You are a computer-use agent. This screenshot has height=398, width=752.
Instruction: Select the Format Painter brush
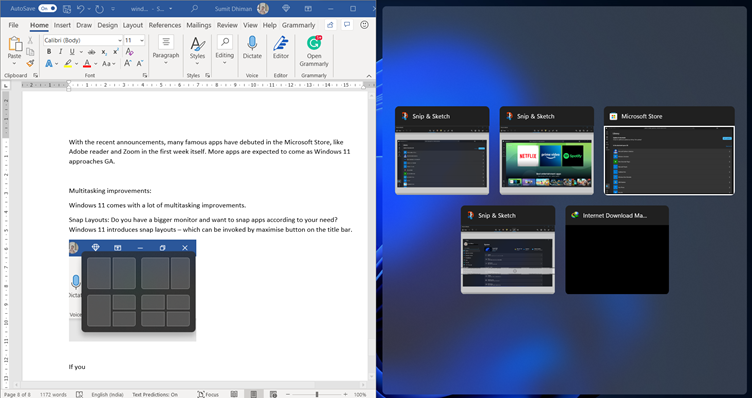point(30,63)
